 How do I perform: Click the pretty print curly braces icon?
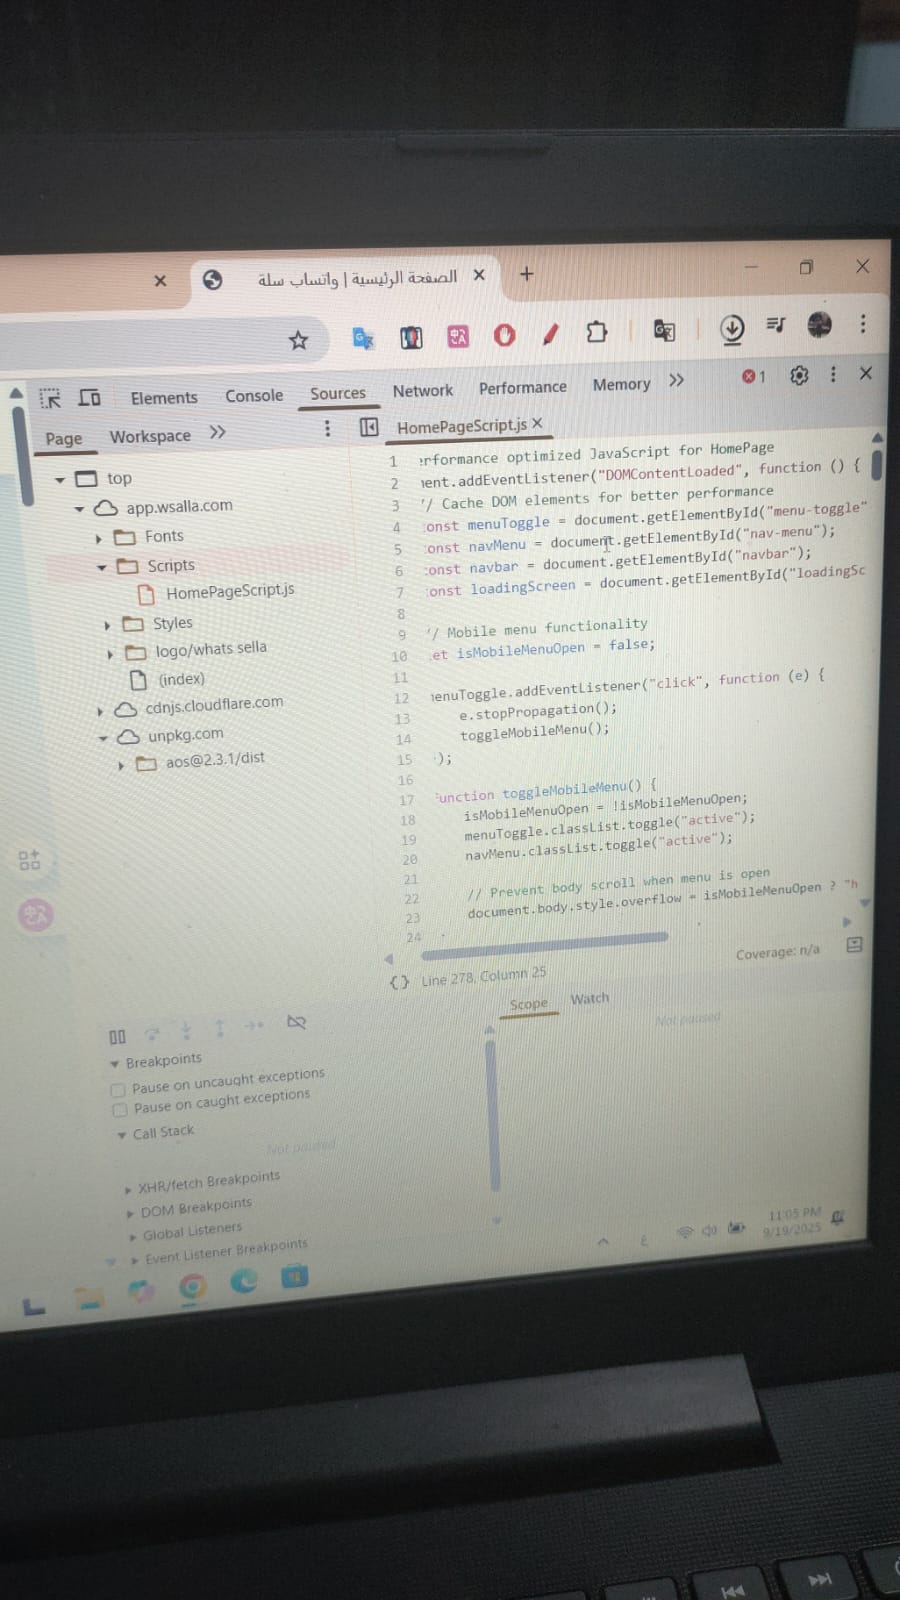point(399,982)
